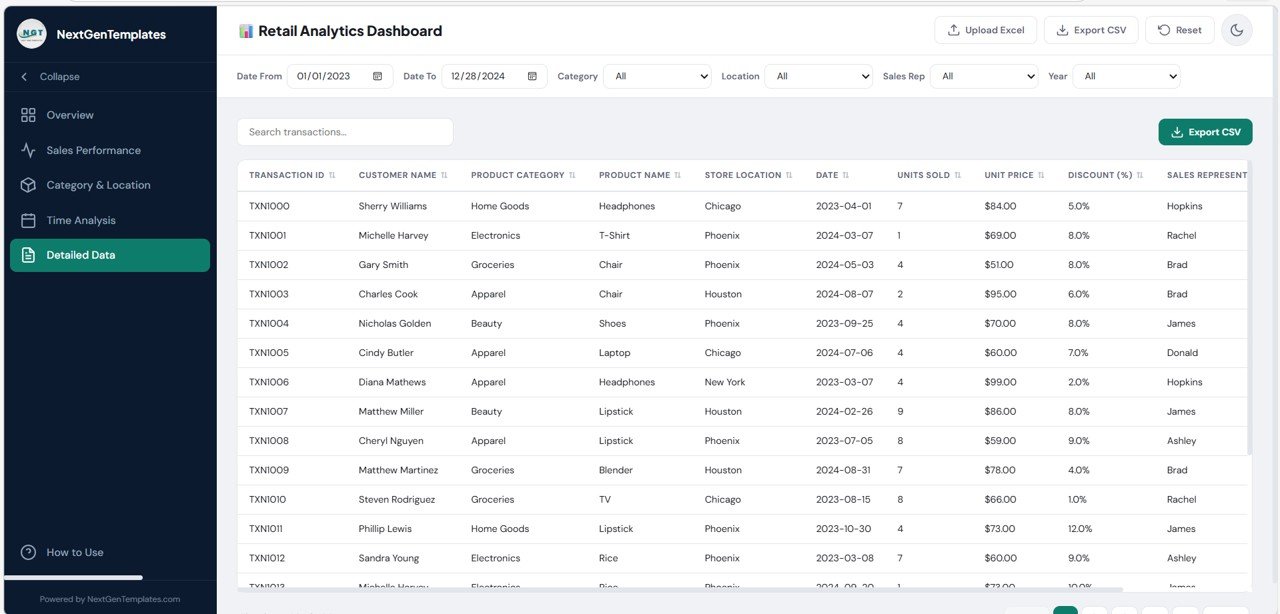This screenshot has height=614, width=1280.
Task: Click the Time Analysis calendar icon
Action: 28,219
